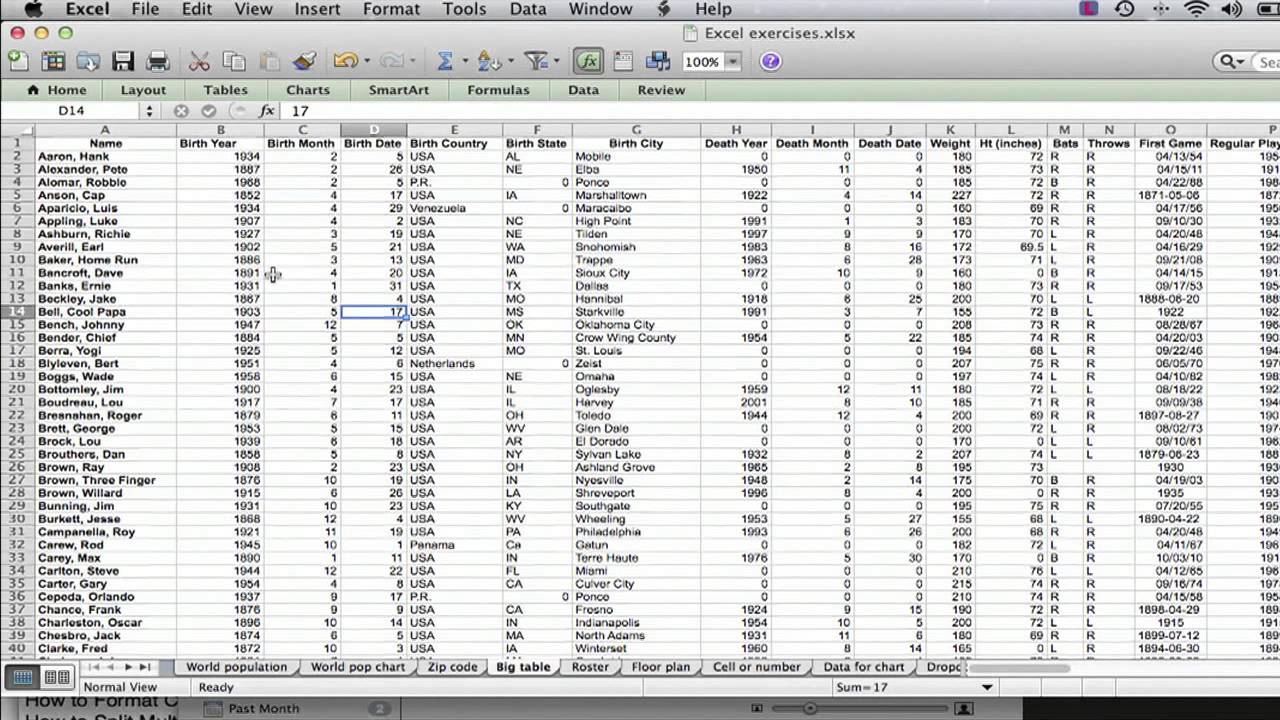Open the templates gallery toolbar icon

pos(52,61)
